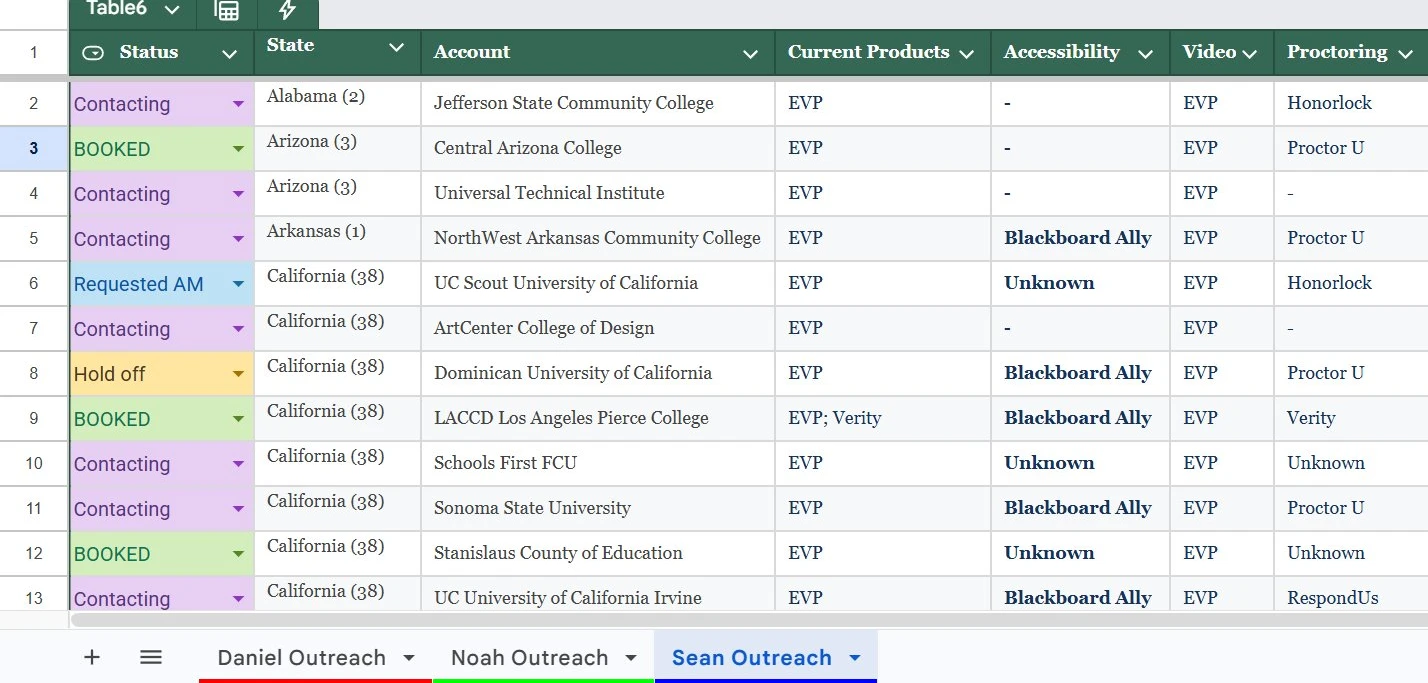The image size is (1428, 683).
Task: Click Unknown accessibility in UC Scout row
Action: coord(1080,283)
